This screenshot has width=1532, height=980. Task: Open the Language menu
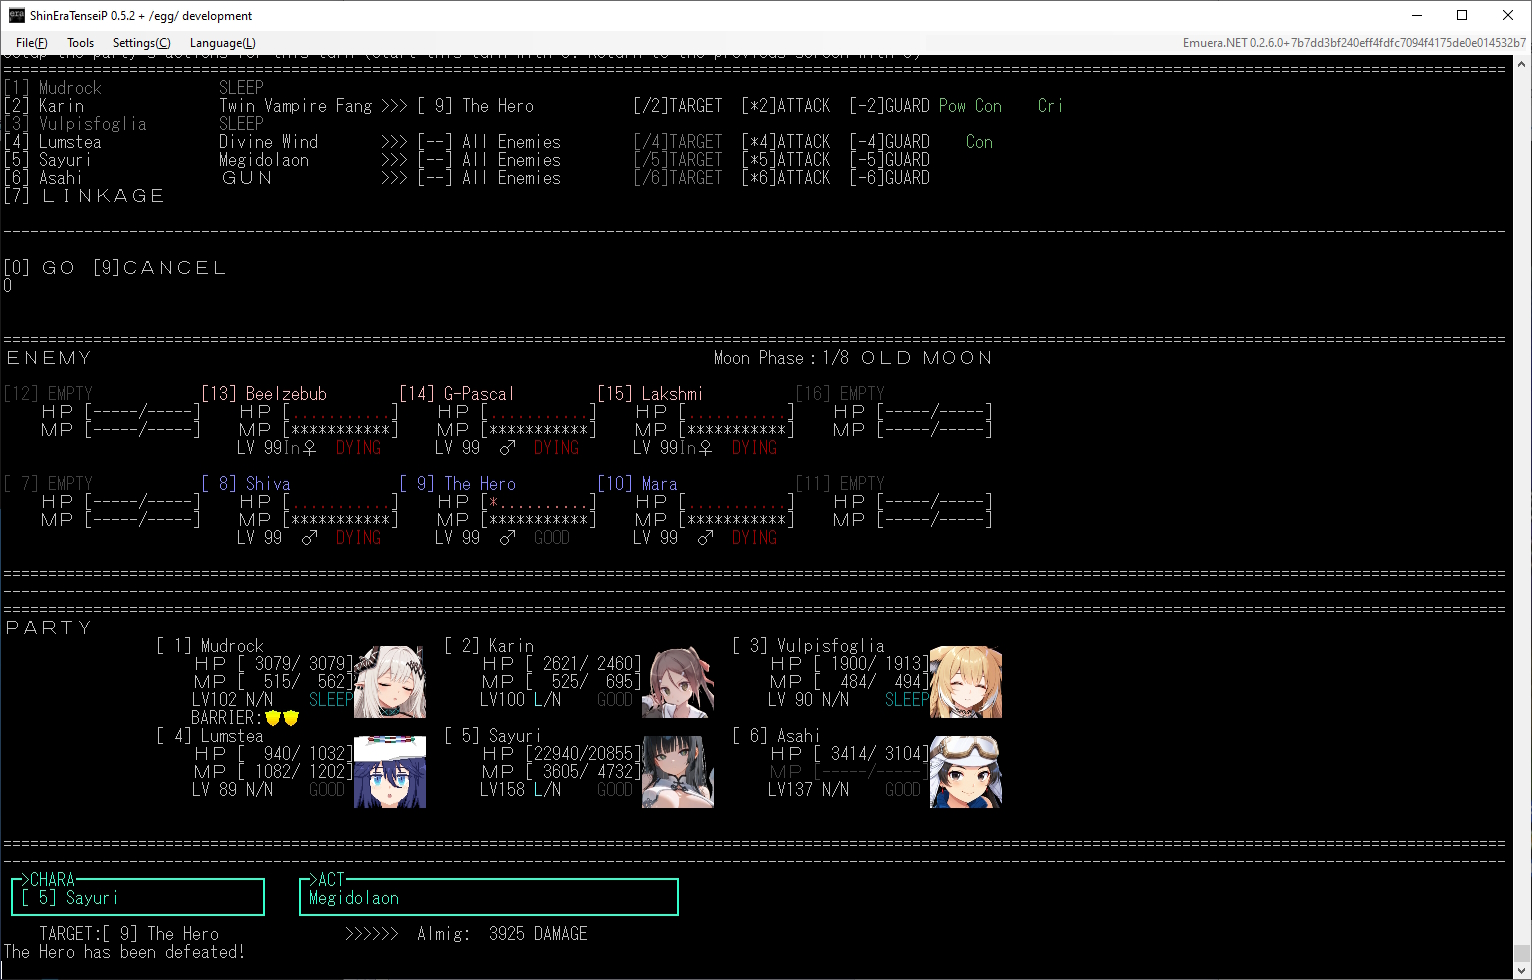(222, 43)
